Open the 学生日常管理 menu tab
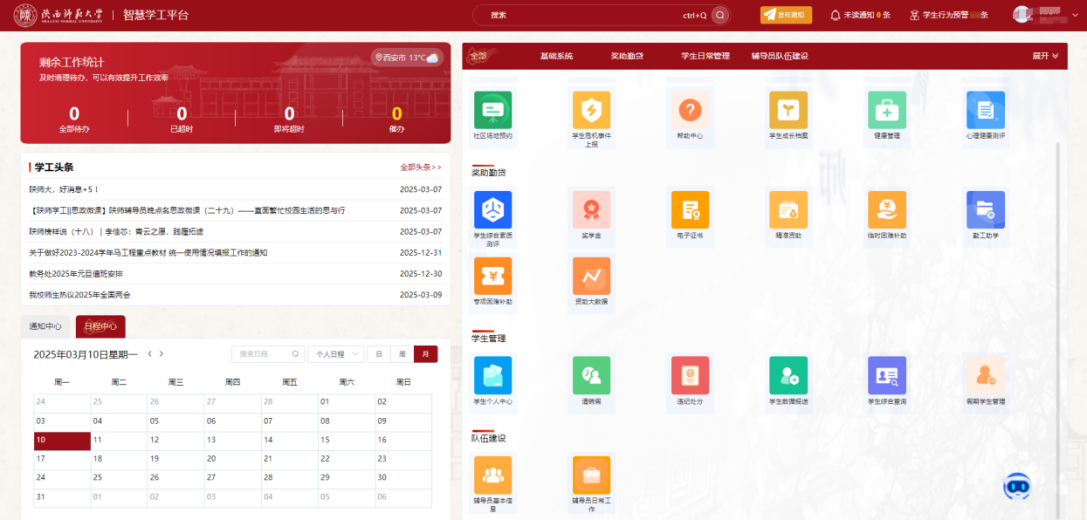The width and height of the screenshot is (1087, 520). (705, 56)
